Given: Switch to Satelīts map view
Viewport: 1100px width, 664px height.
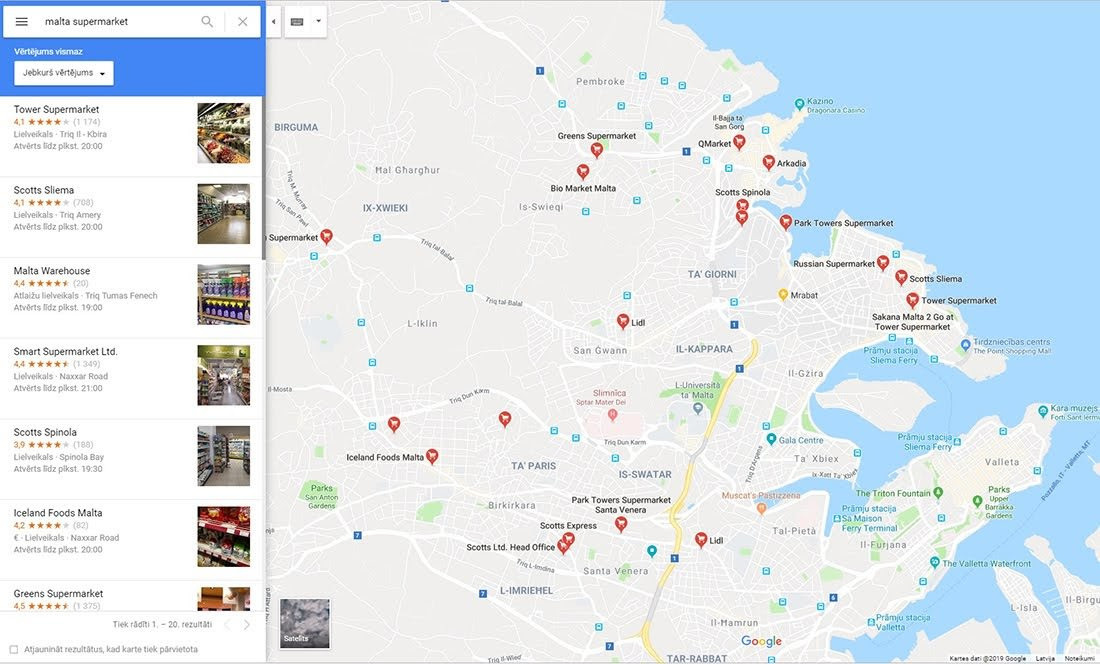Looking at the screenshot, I should pos(304,623).
